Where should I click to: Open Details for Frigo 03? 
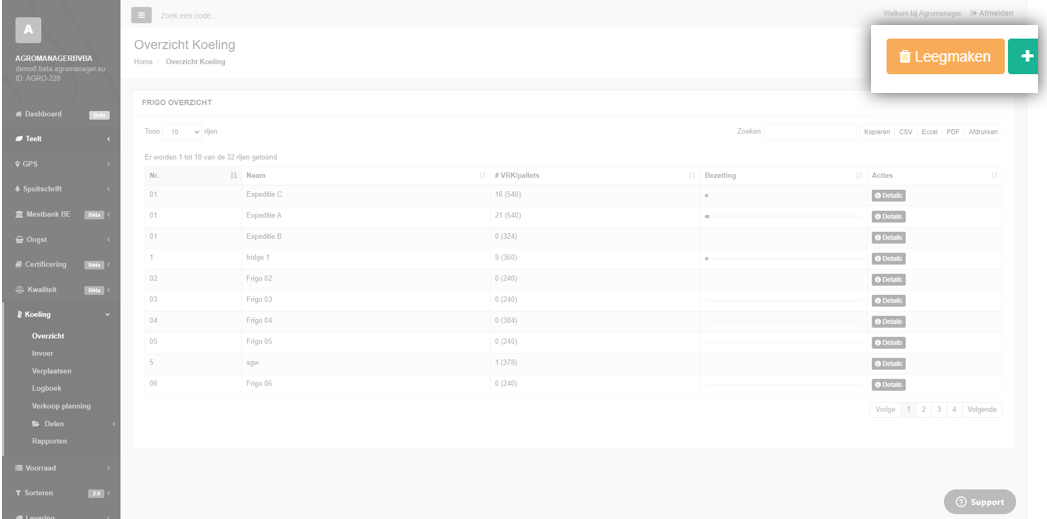coord(888,301)
